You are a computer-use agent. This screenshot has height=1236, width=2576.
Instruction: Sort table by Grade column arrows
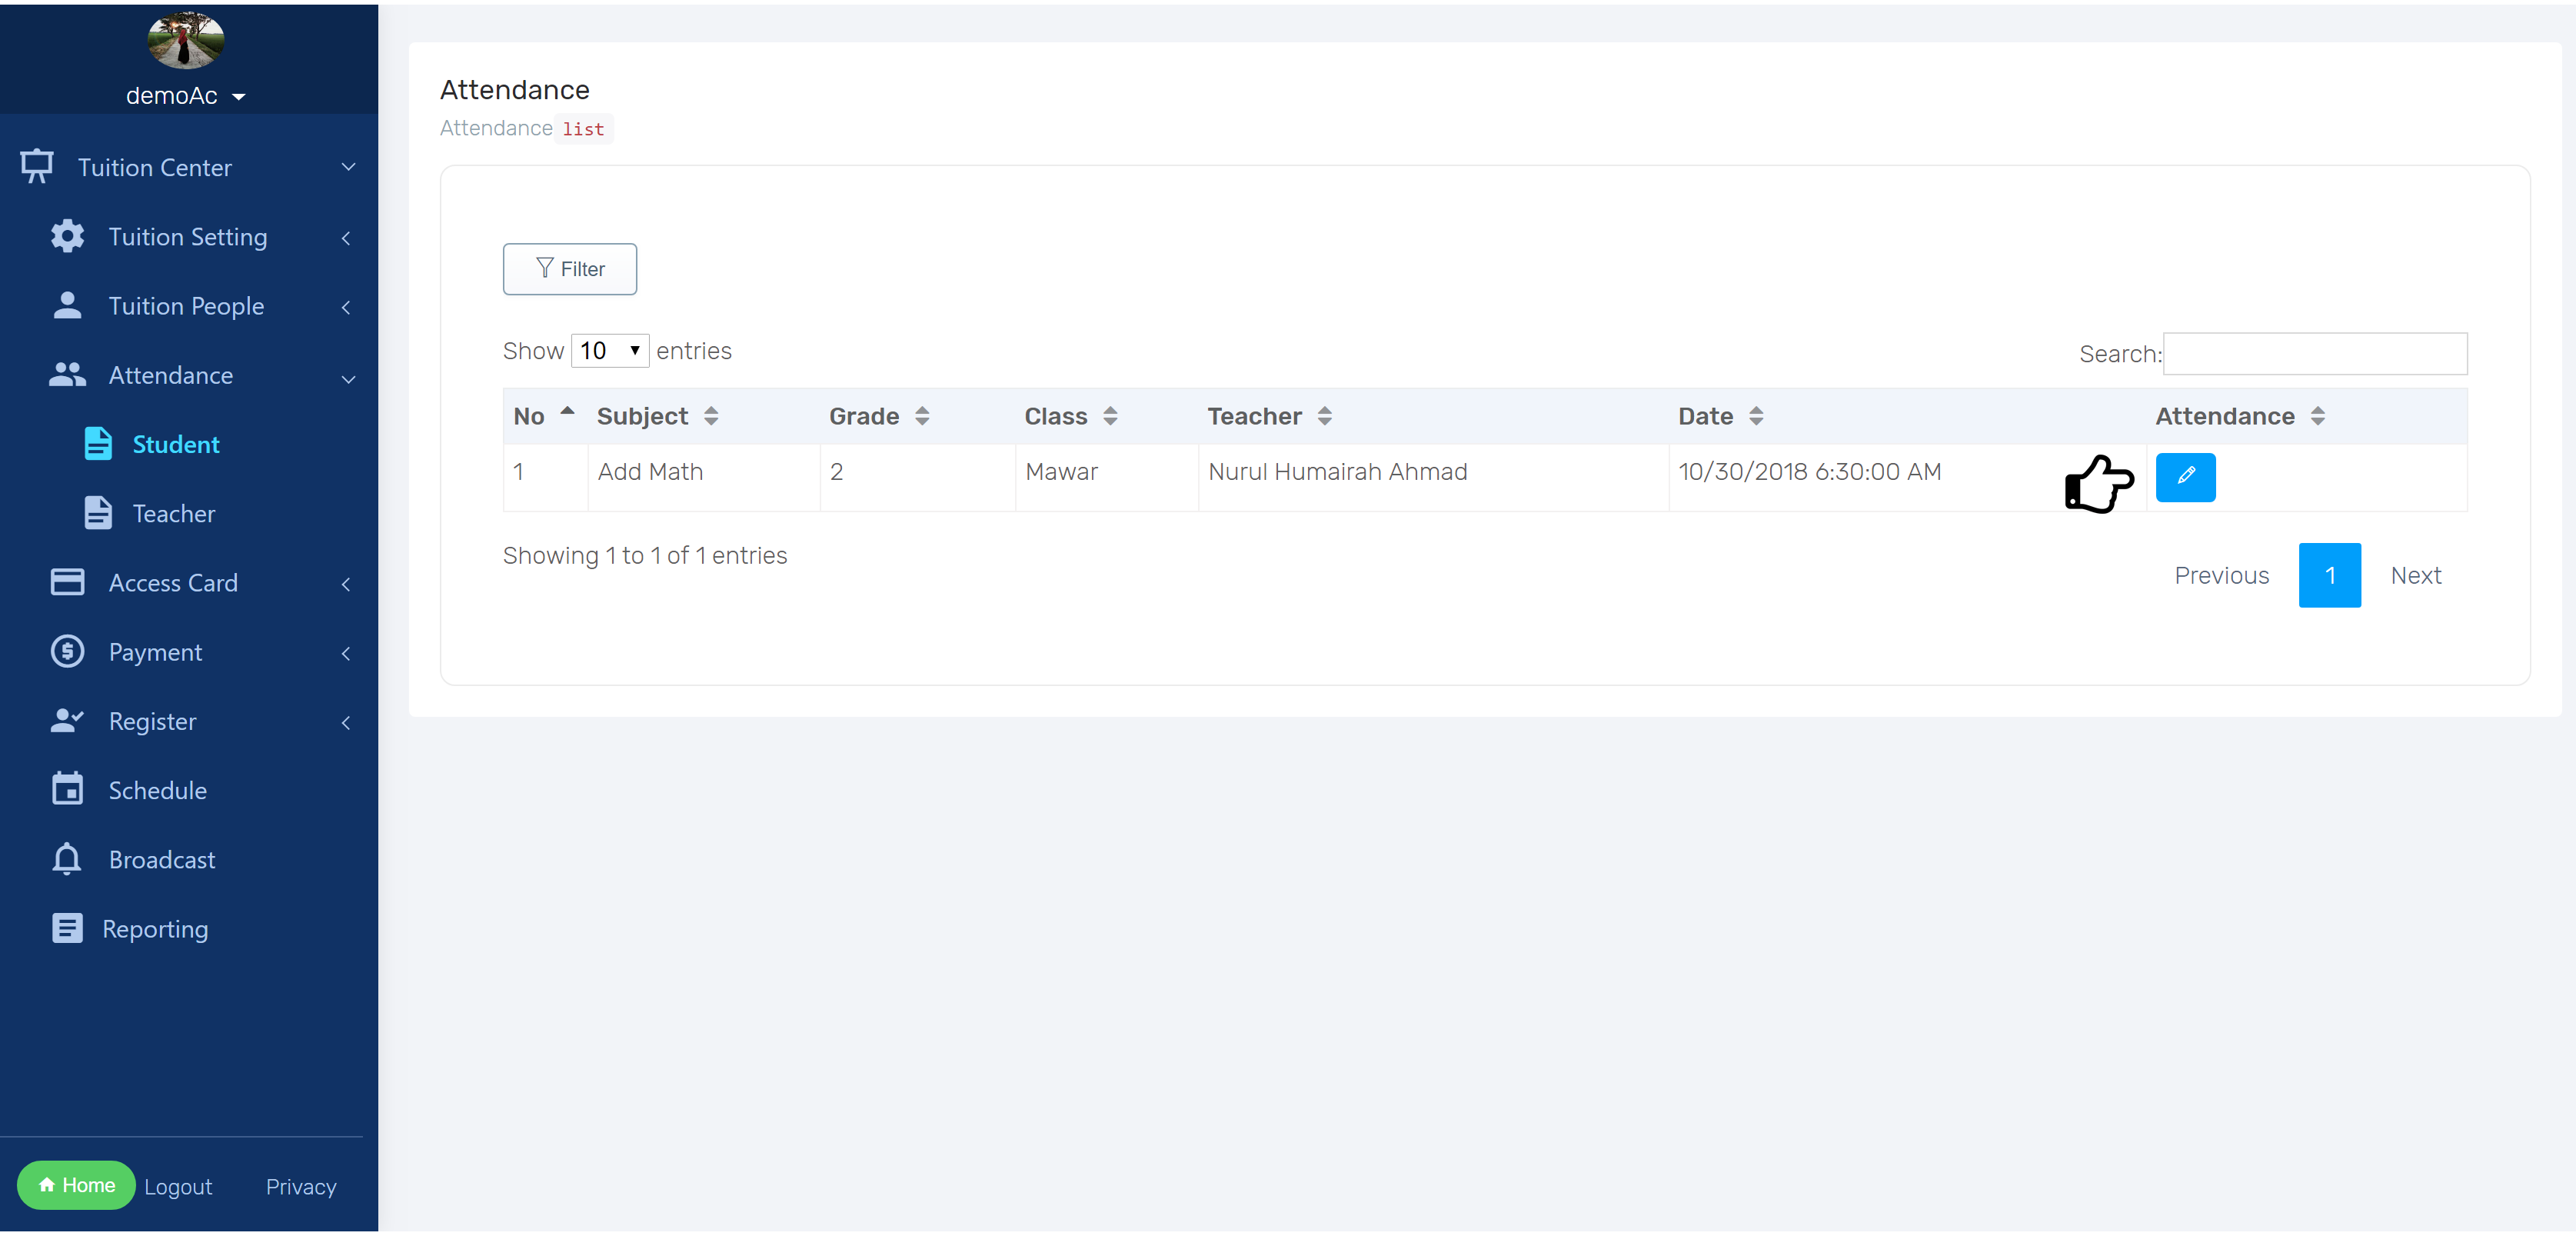point(922,416)
